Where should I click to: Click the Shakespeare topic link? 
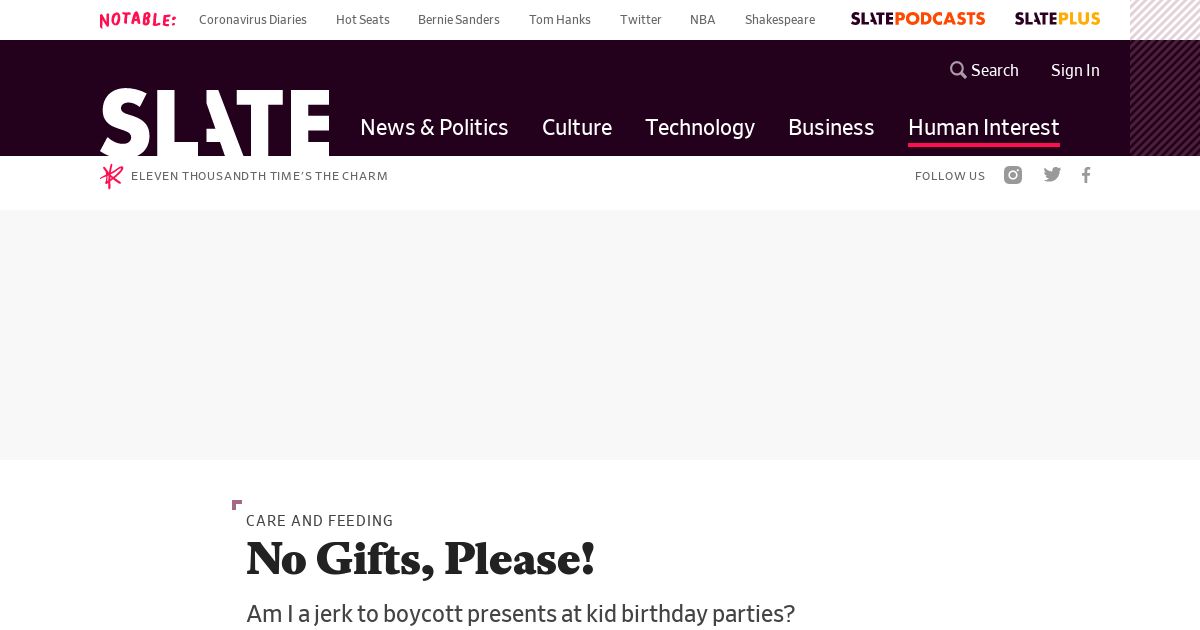[x=780, y=20]
